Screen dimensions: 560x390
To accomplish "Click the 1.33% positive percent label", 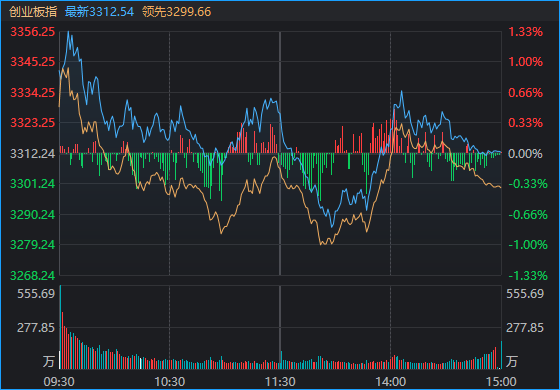I will [525, 32].
